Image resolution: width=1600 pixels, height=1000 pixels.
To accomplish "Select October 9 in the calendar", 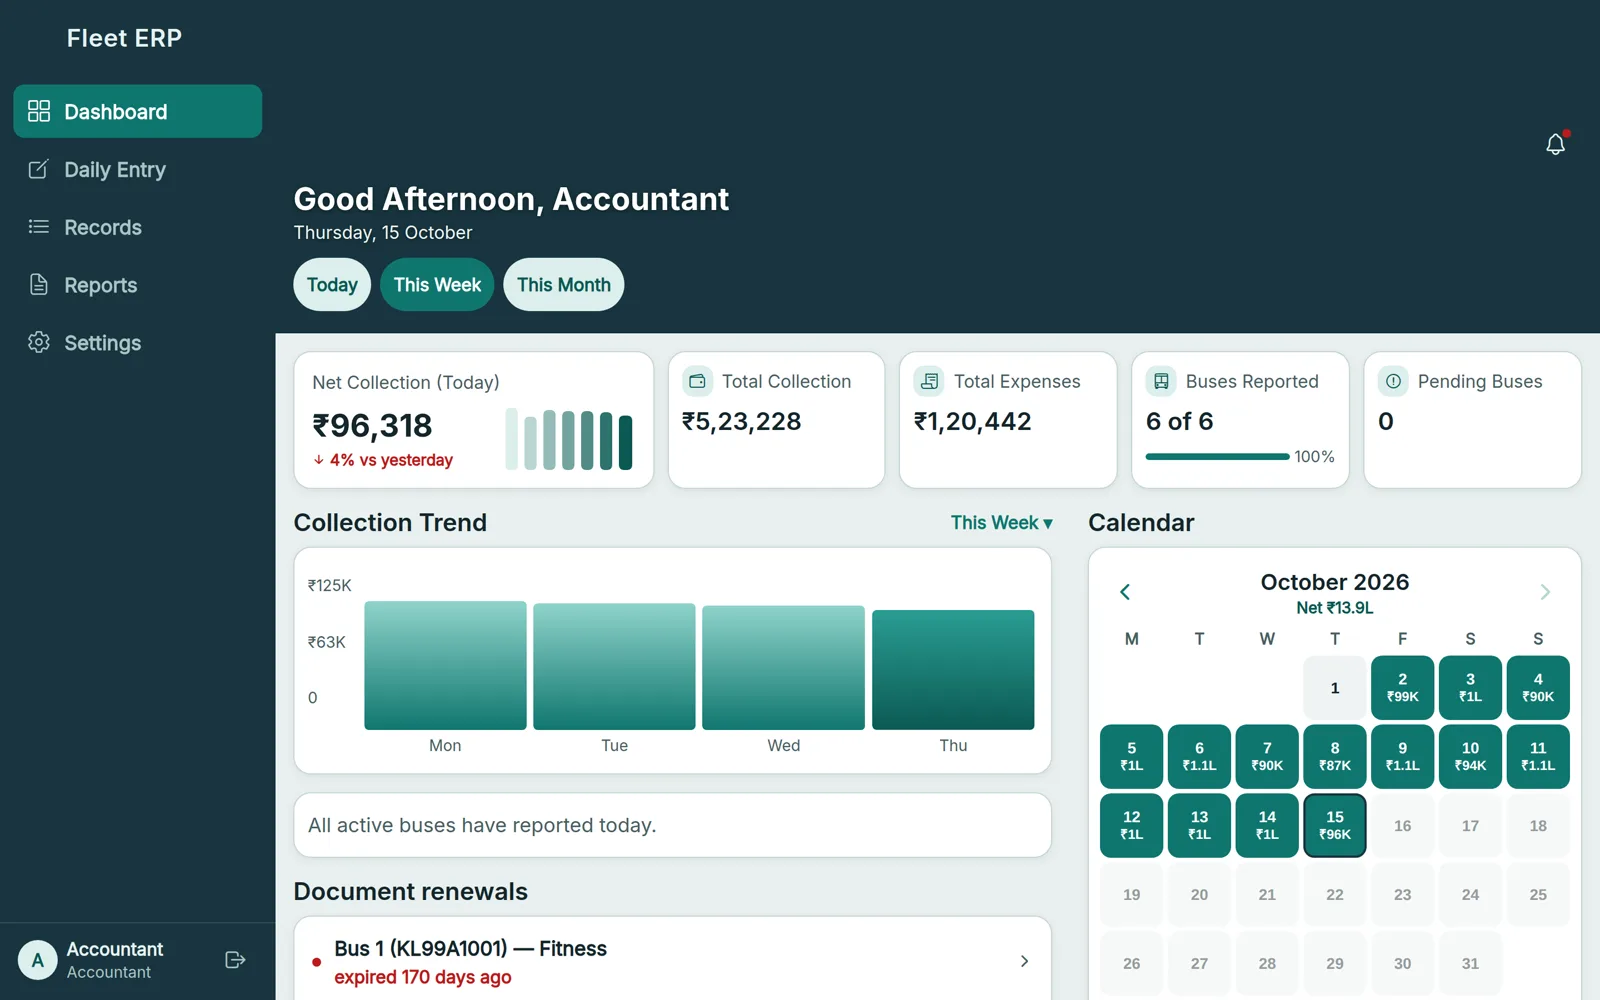I will 1402,757.
